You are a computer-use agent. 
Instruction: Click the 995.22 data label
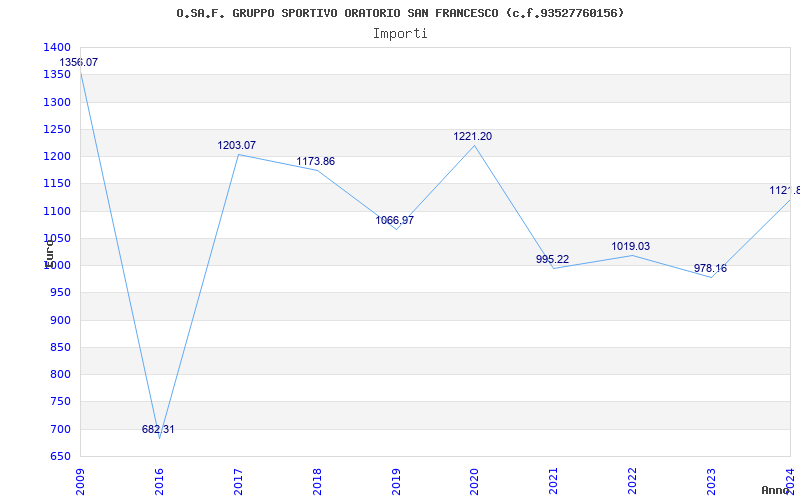pos(553,259)
